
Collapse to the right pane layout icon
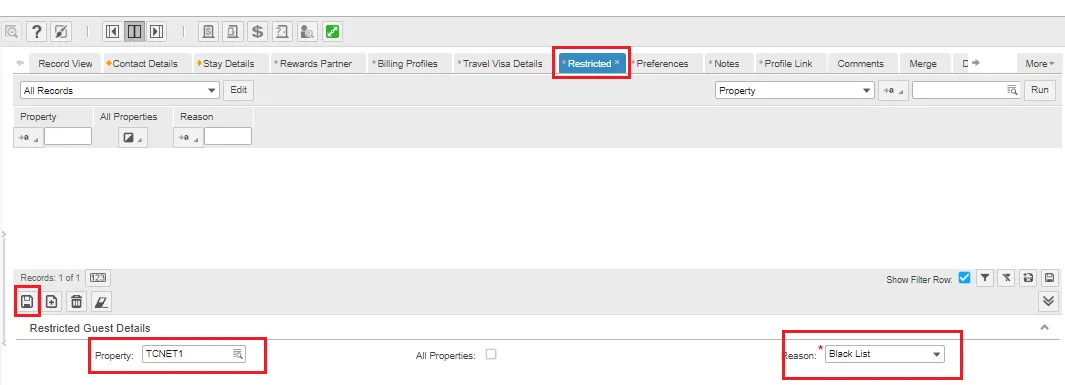point(156,31)
